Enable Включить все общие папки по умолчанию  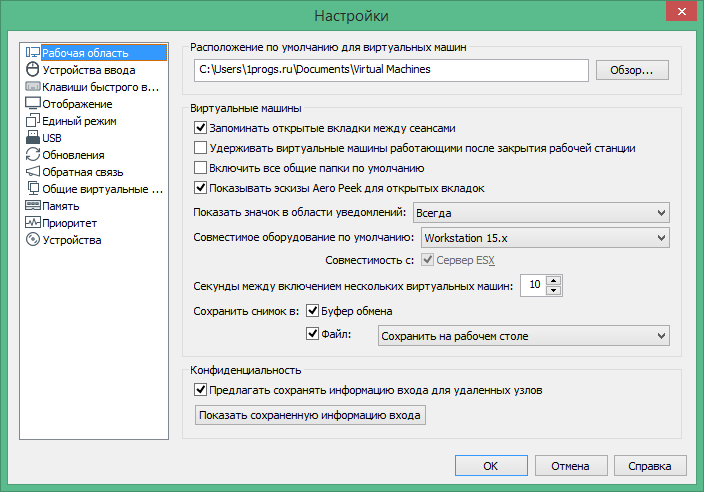click(x=200, y=168)
